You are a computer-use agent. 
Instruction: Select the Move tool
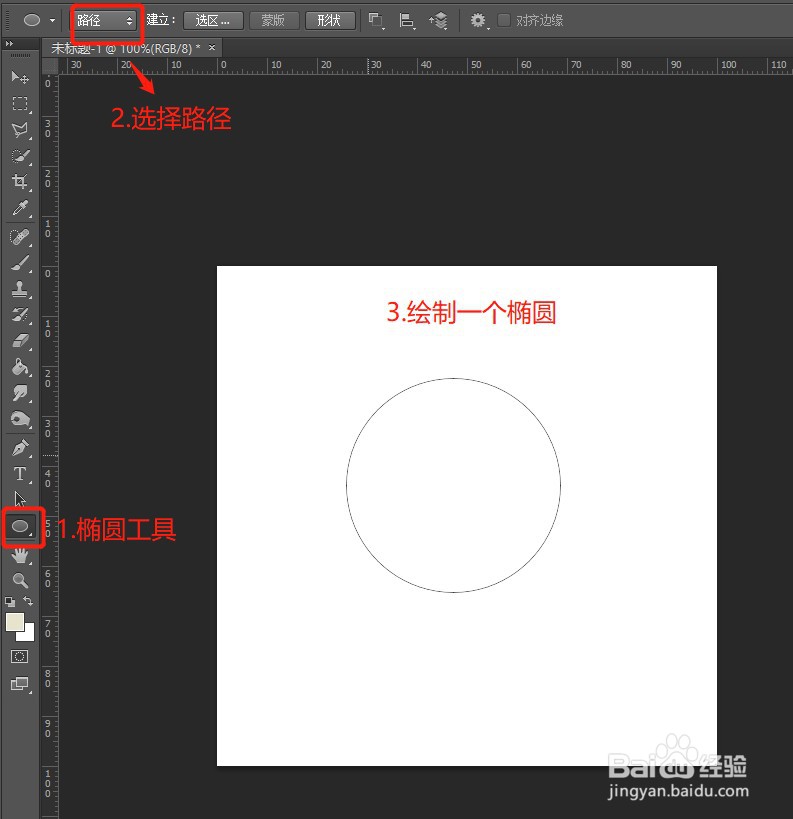click(x=20, y=77)
